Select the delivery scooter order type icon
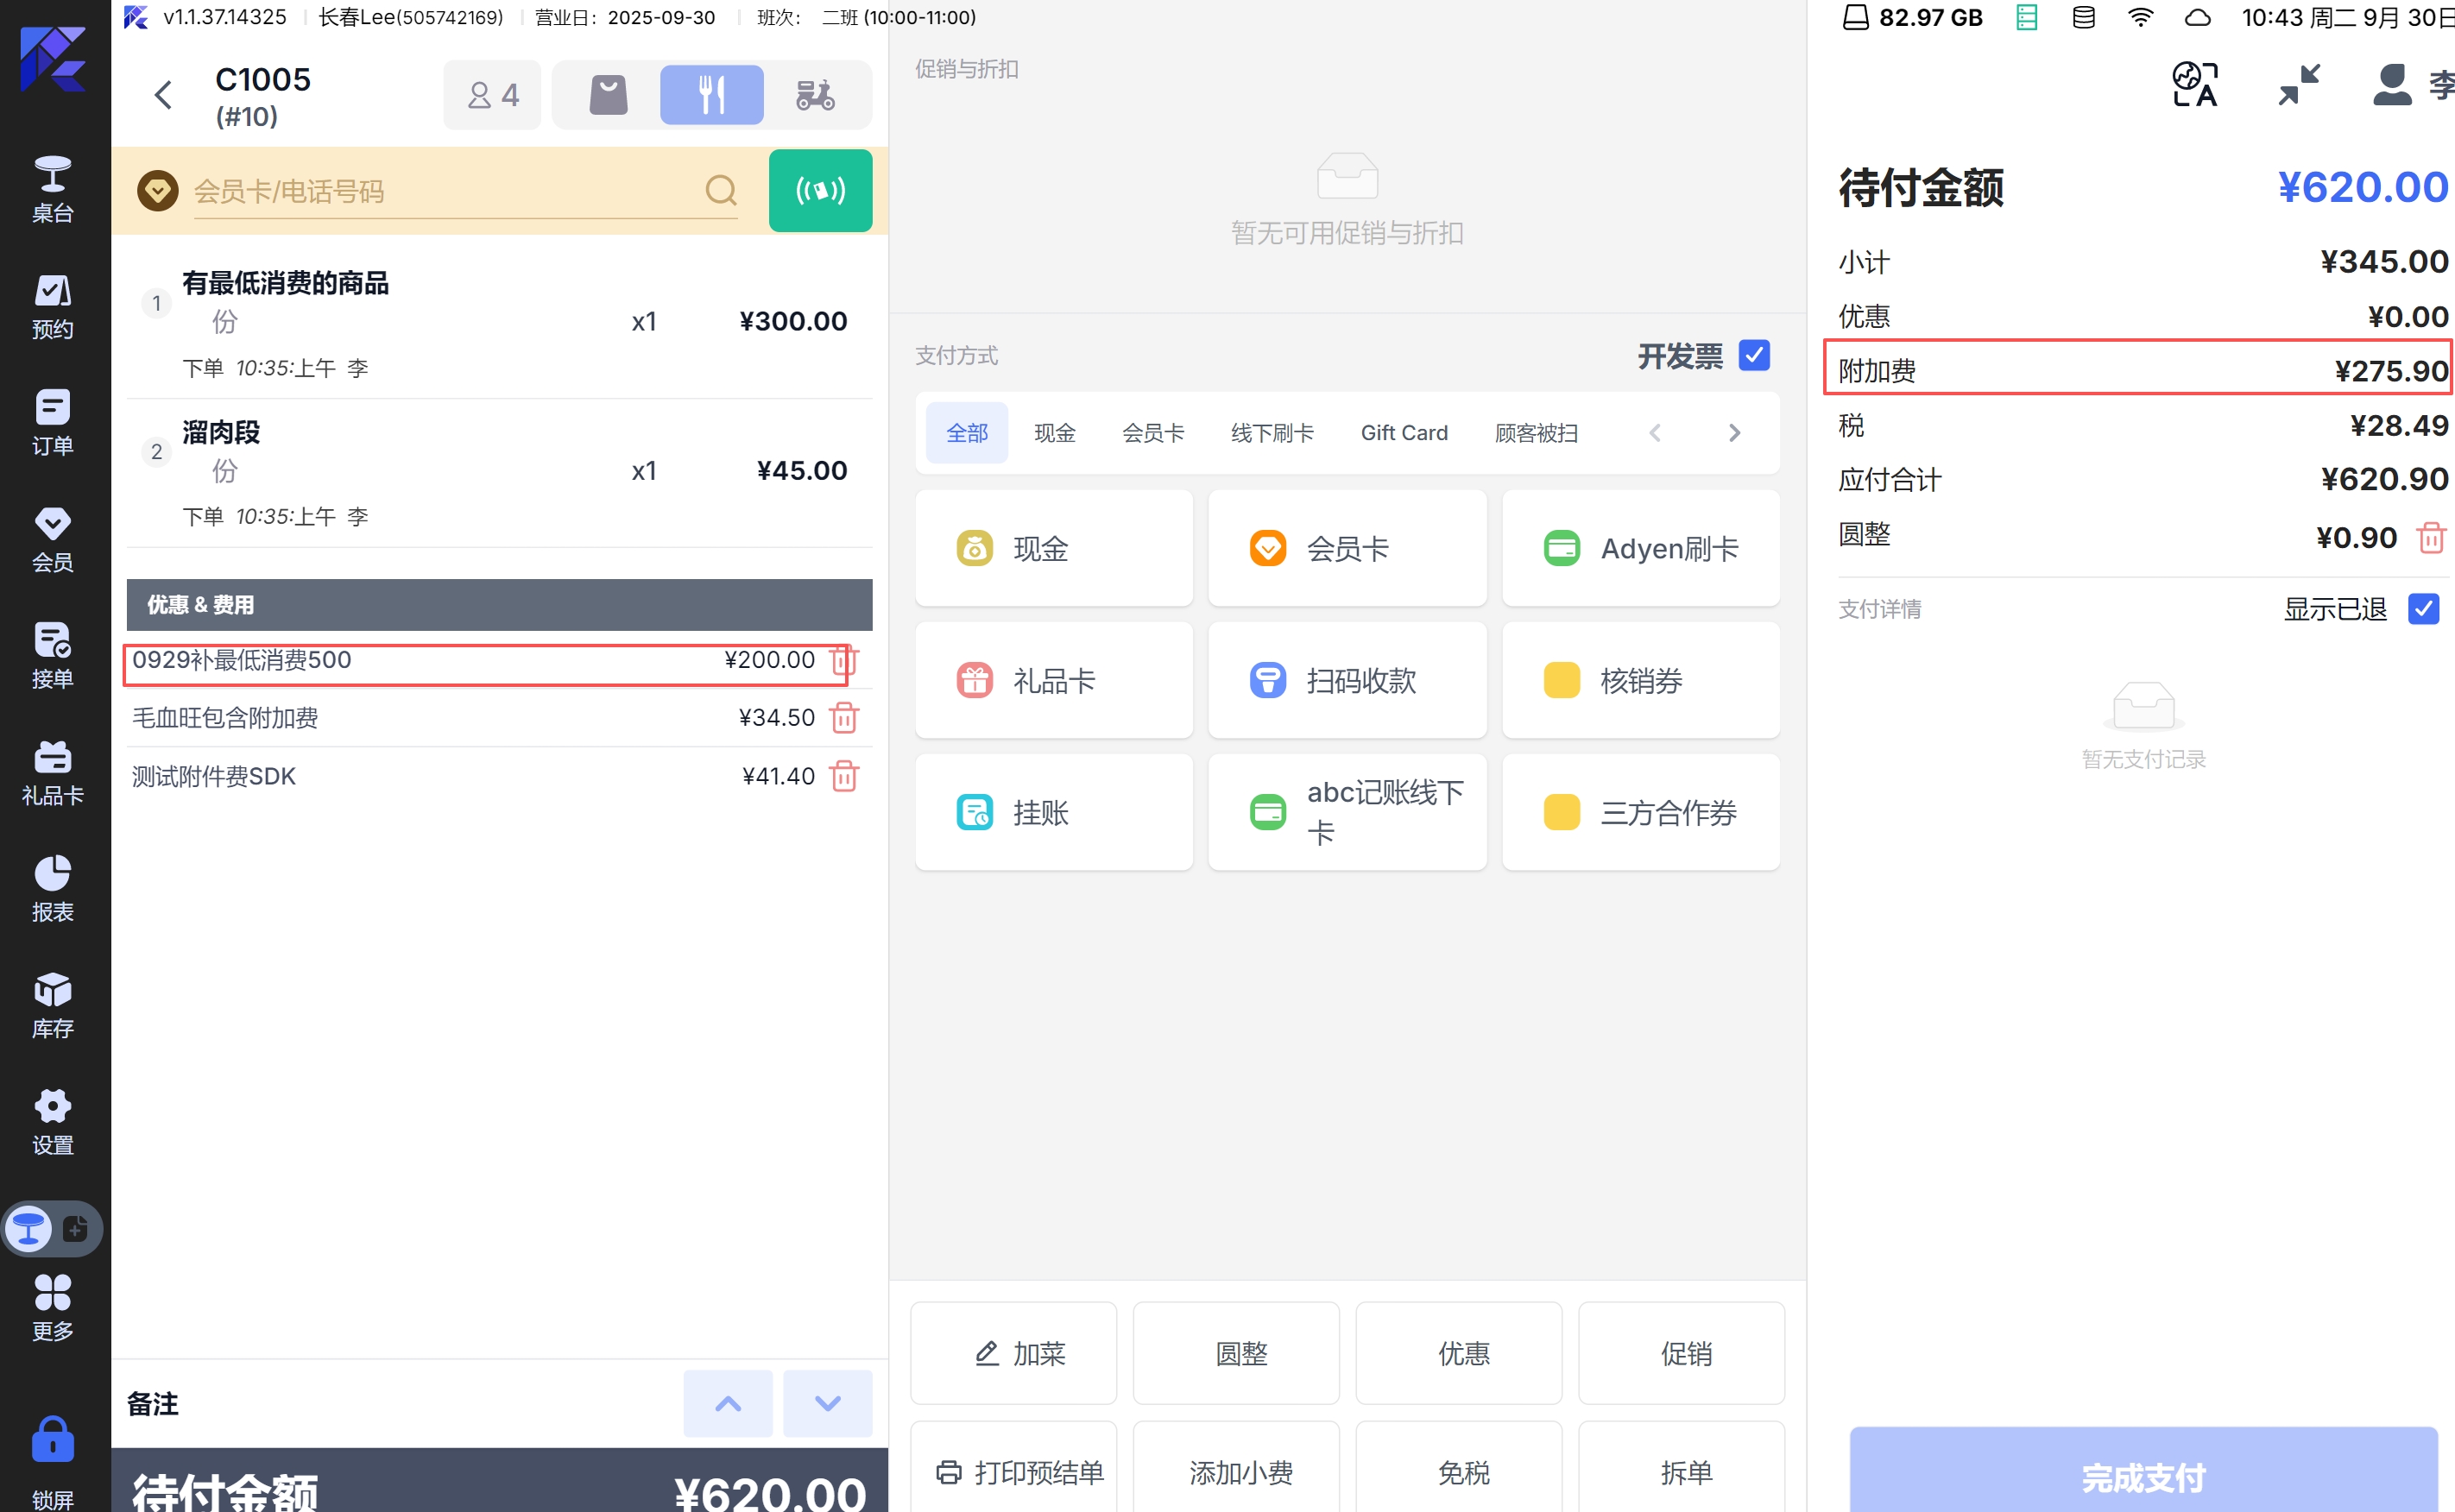Image resolution: width=2455 pixels, height=1512 pixels. coord(815,95)
